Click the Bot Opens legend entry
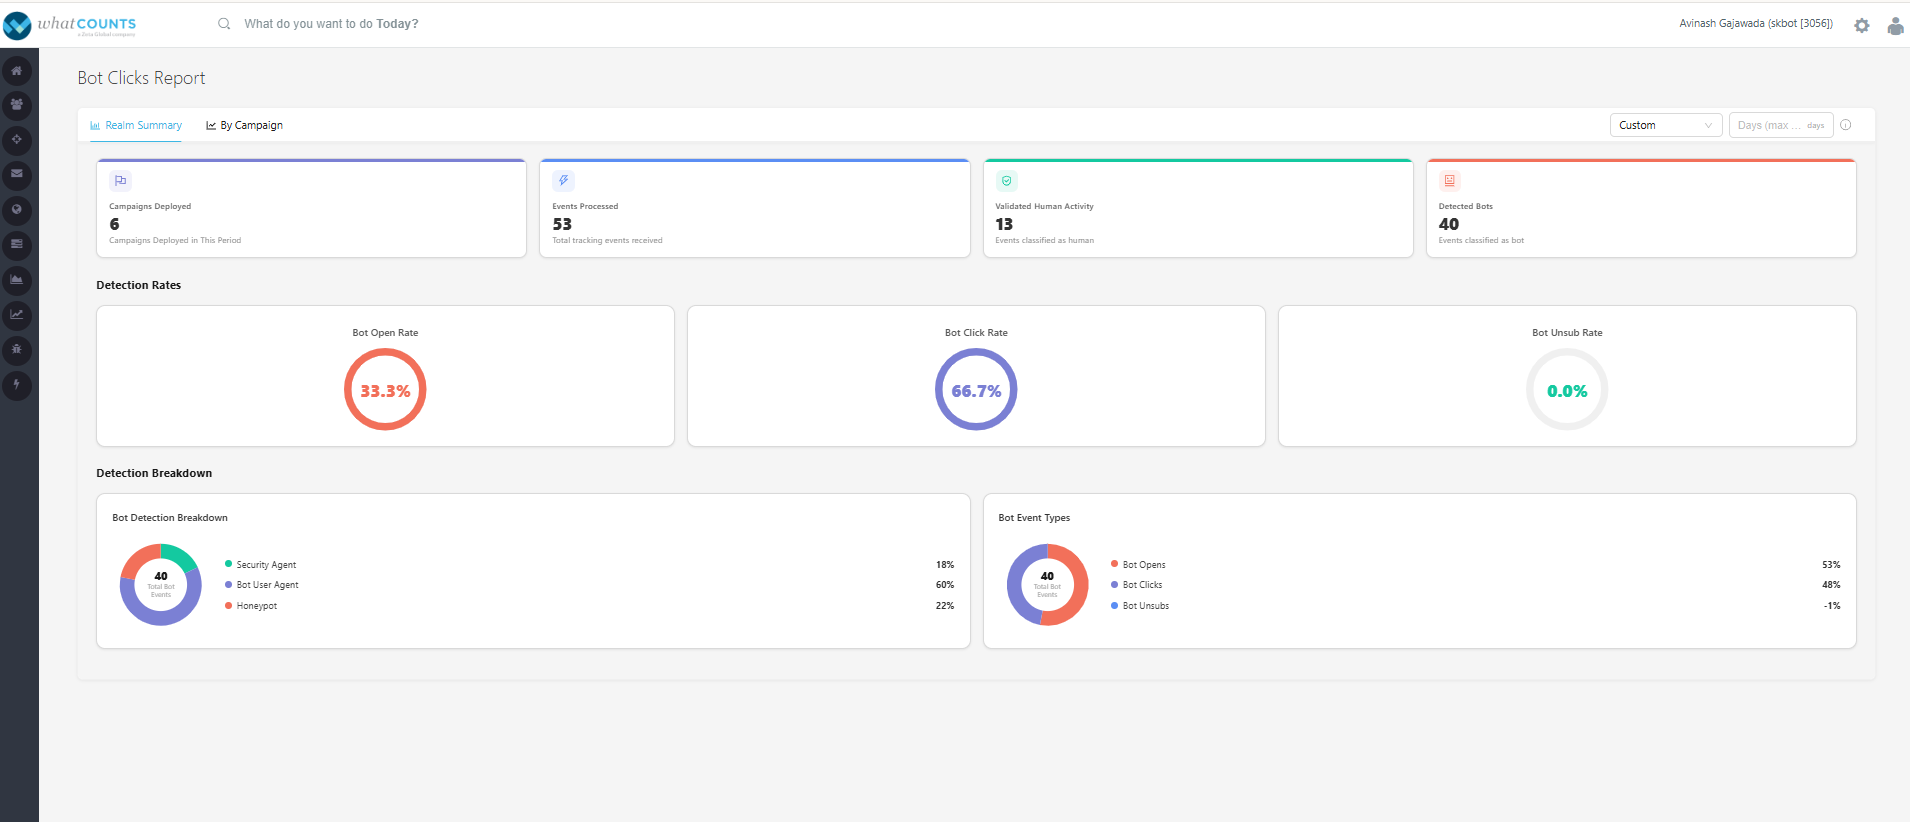The height and width of the screenshot is (822, 1910). (x=1138, y=565)
